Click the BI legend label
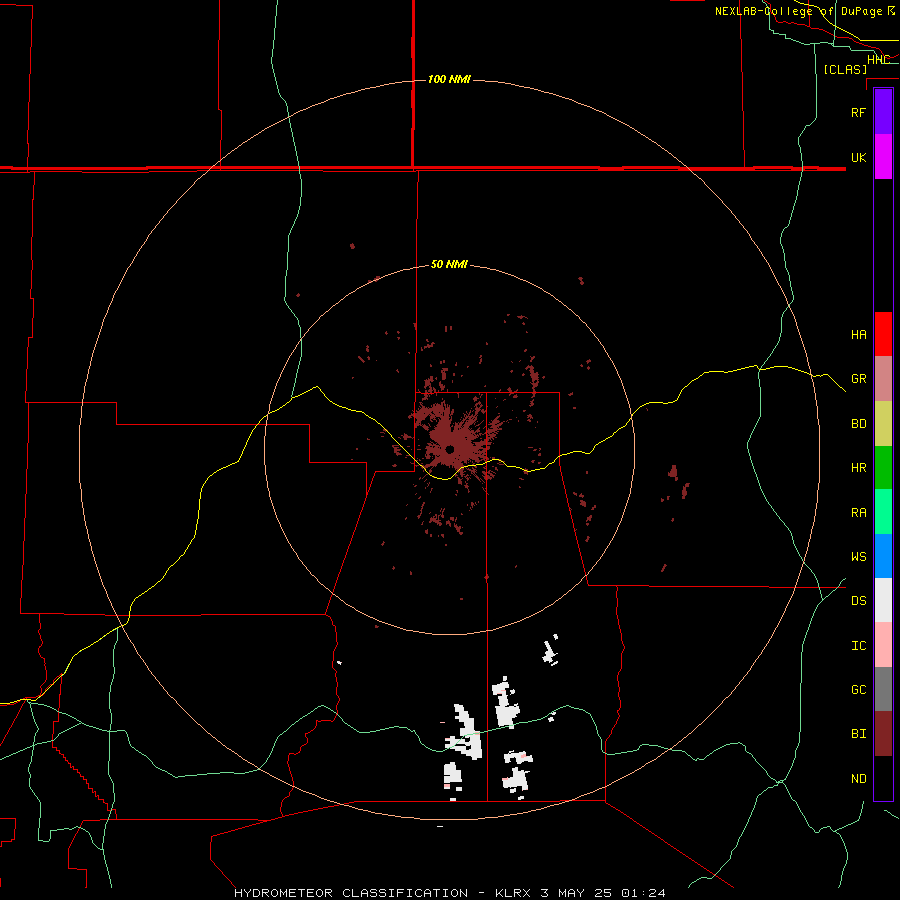The width and height of the screenshot is (900, 900). pos(858,734)
